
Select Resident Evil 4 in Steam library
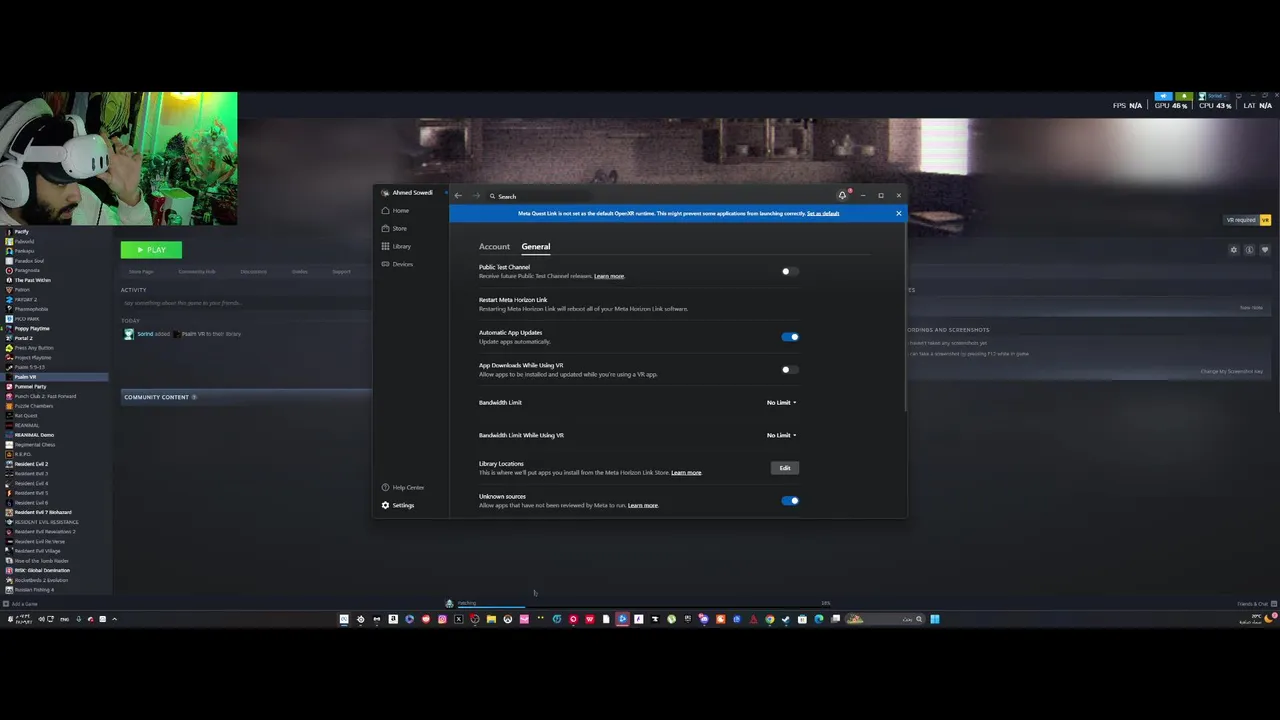pos(54,484)
